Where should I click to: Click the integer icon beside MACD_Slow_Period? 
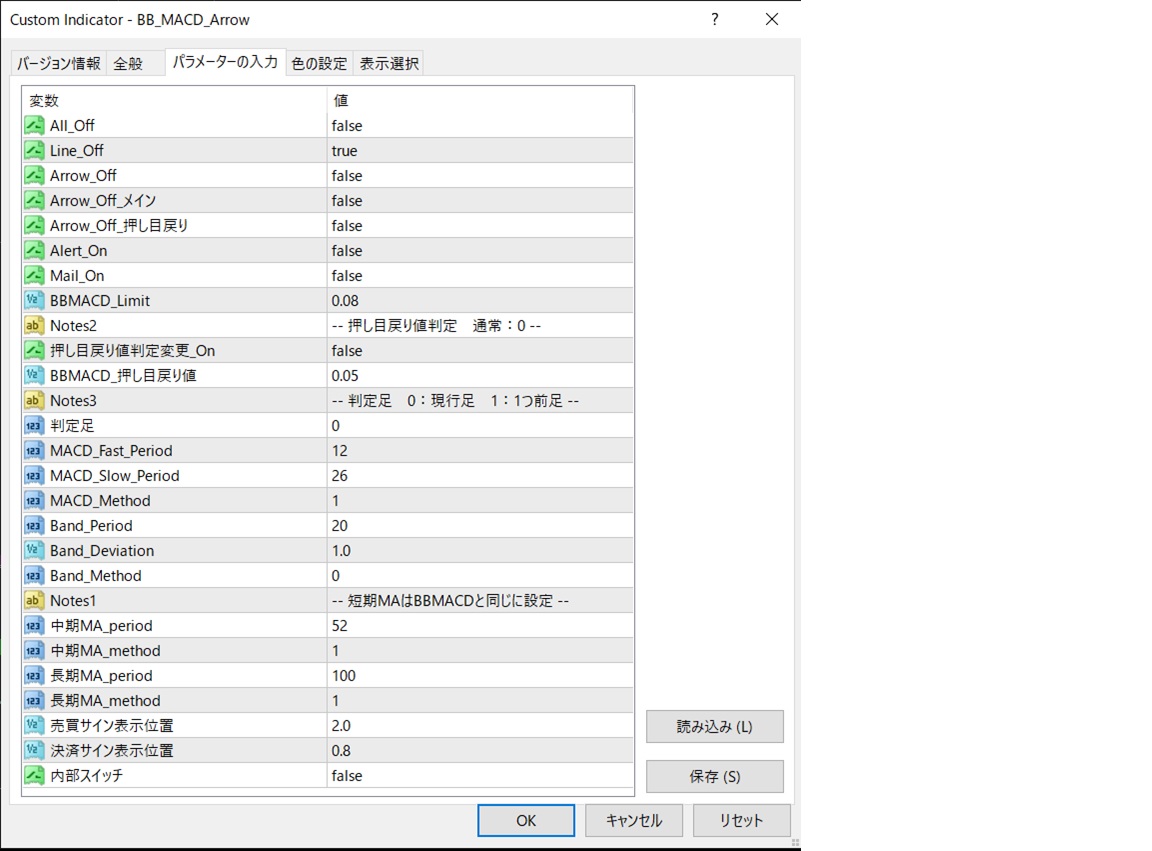pos(34,475)
